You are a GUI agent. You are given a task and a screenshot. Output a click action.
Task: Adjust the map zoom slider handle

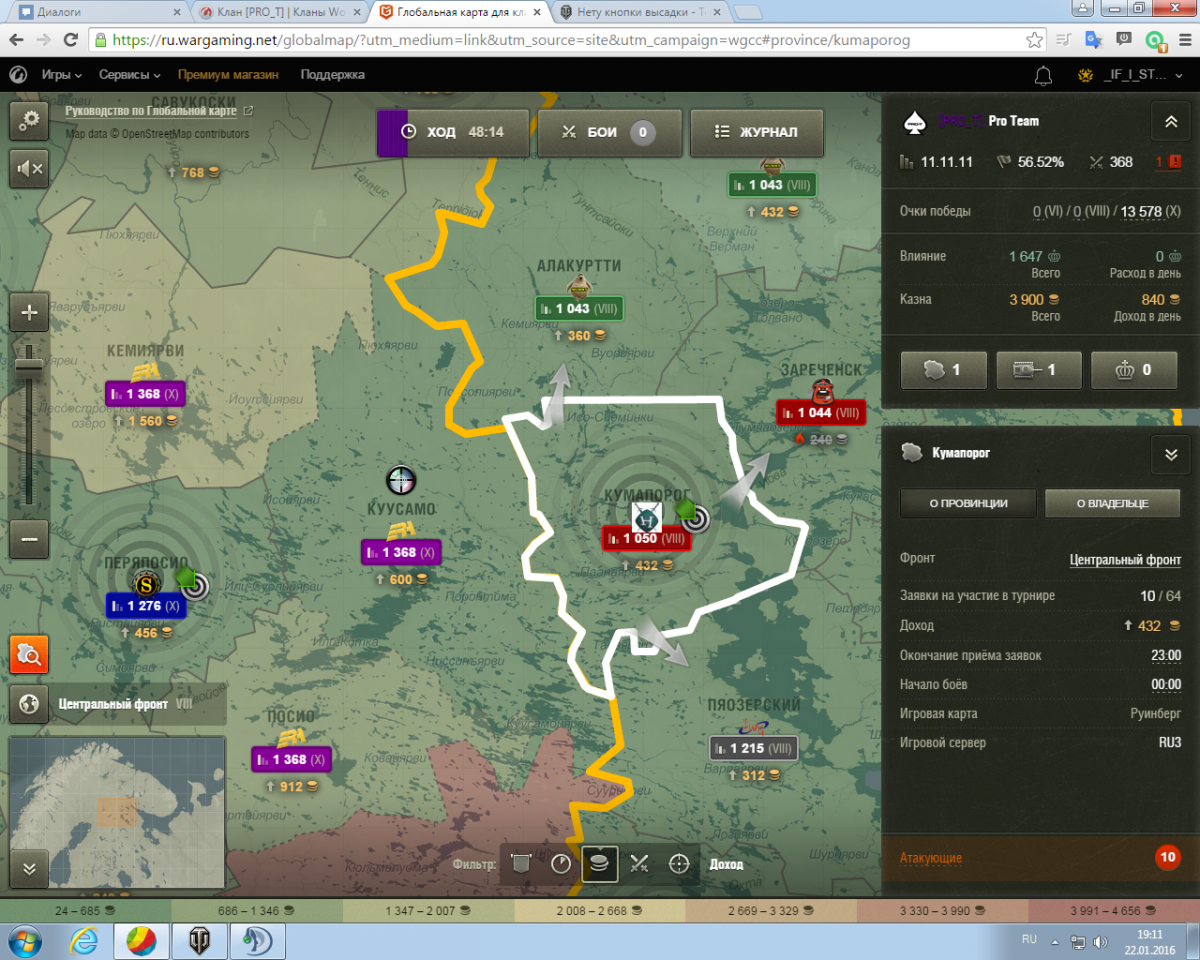[29, 367]
